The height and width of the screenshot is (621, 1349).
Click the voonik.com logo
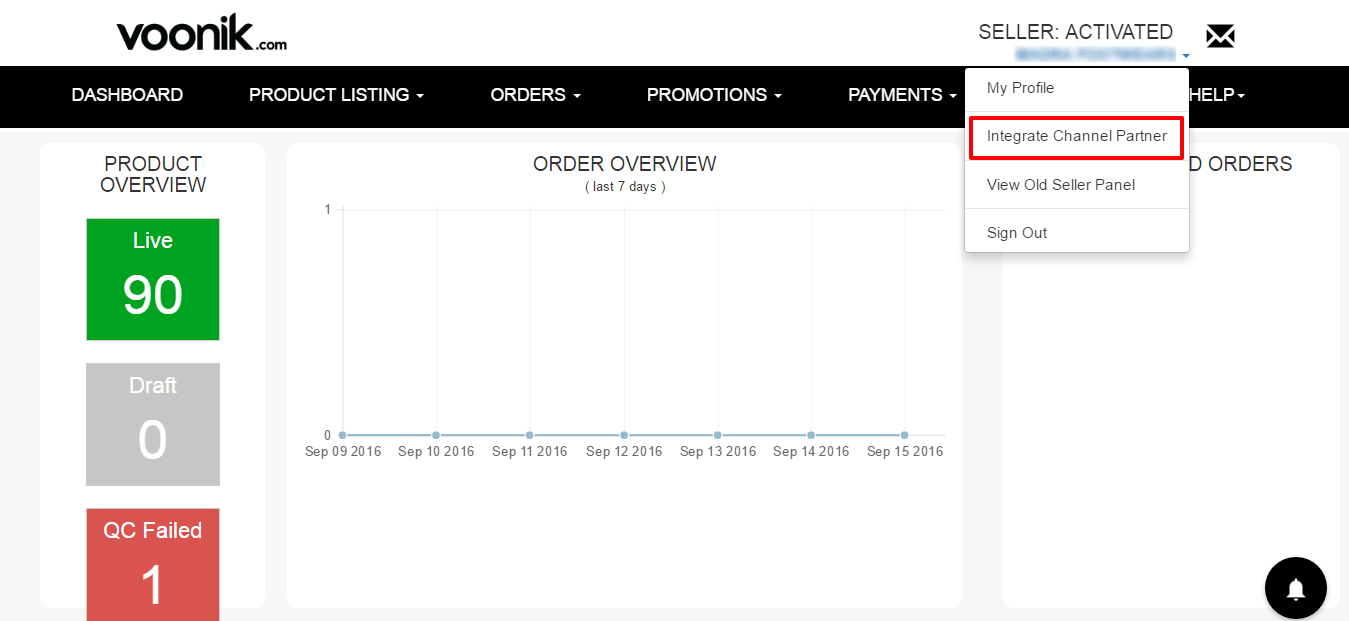click(202, 35)
